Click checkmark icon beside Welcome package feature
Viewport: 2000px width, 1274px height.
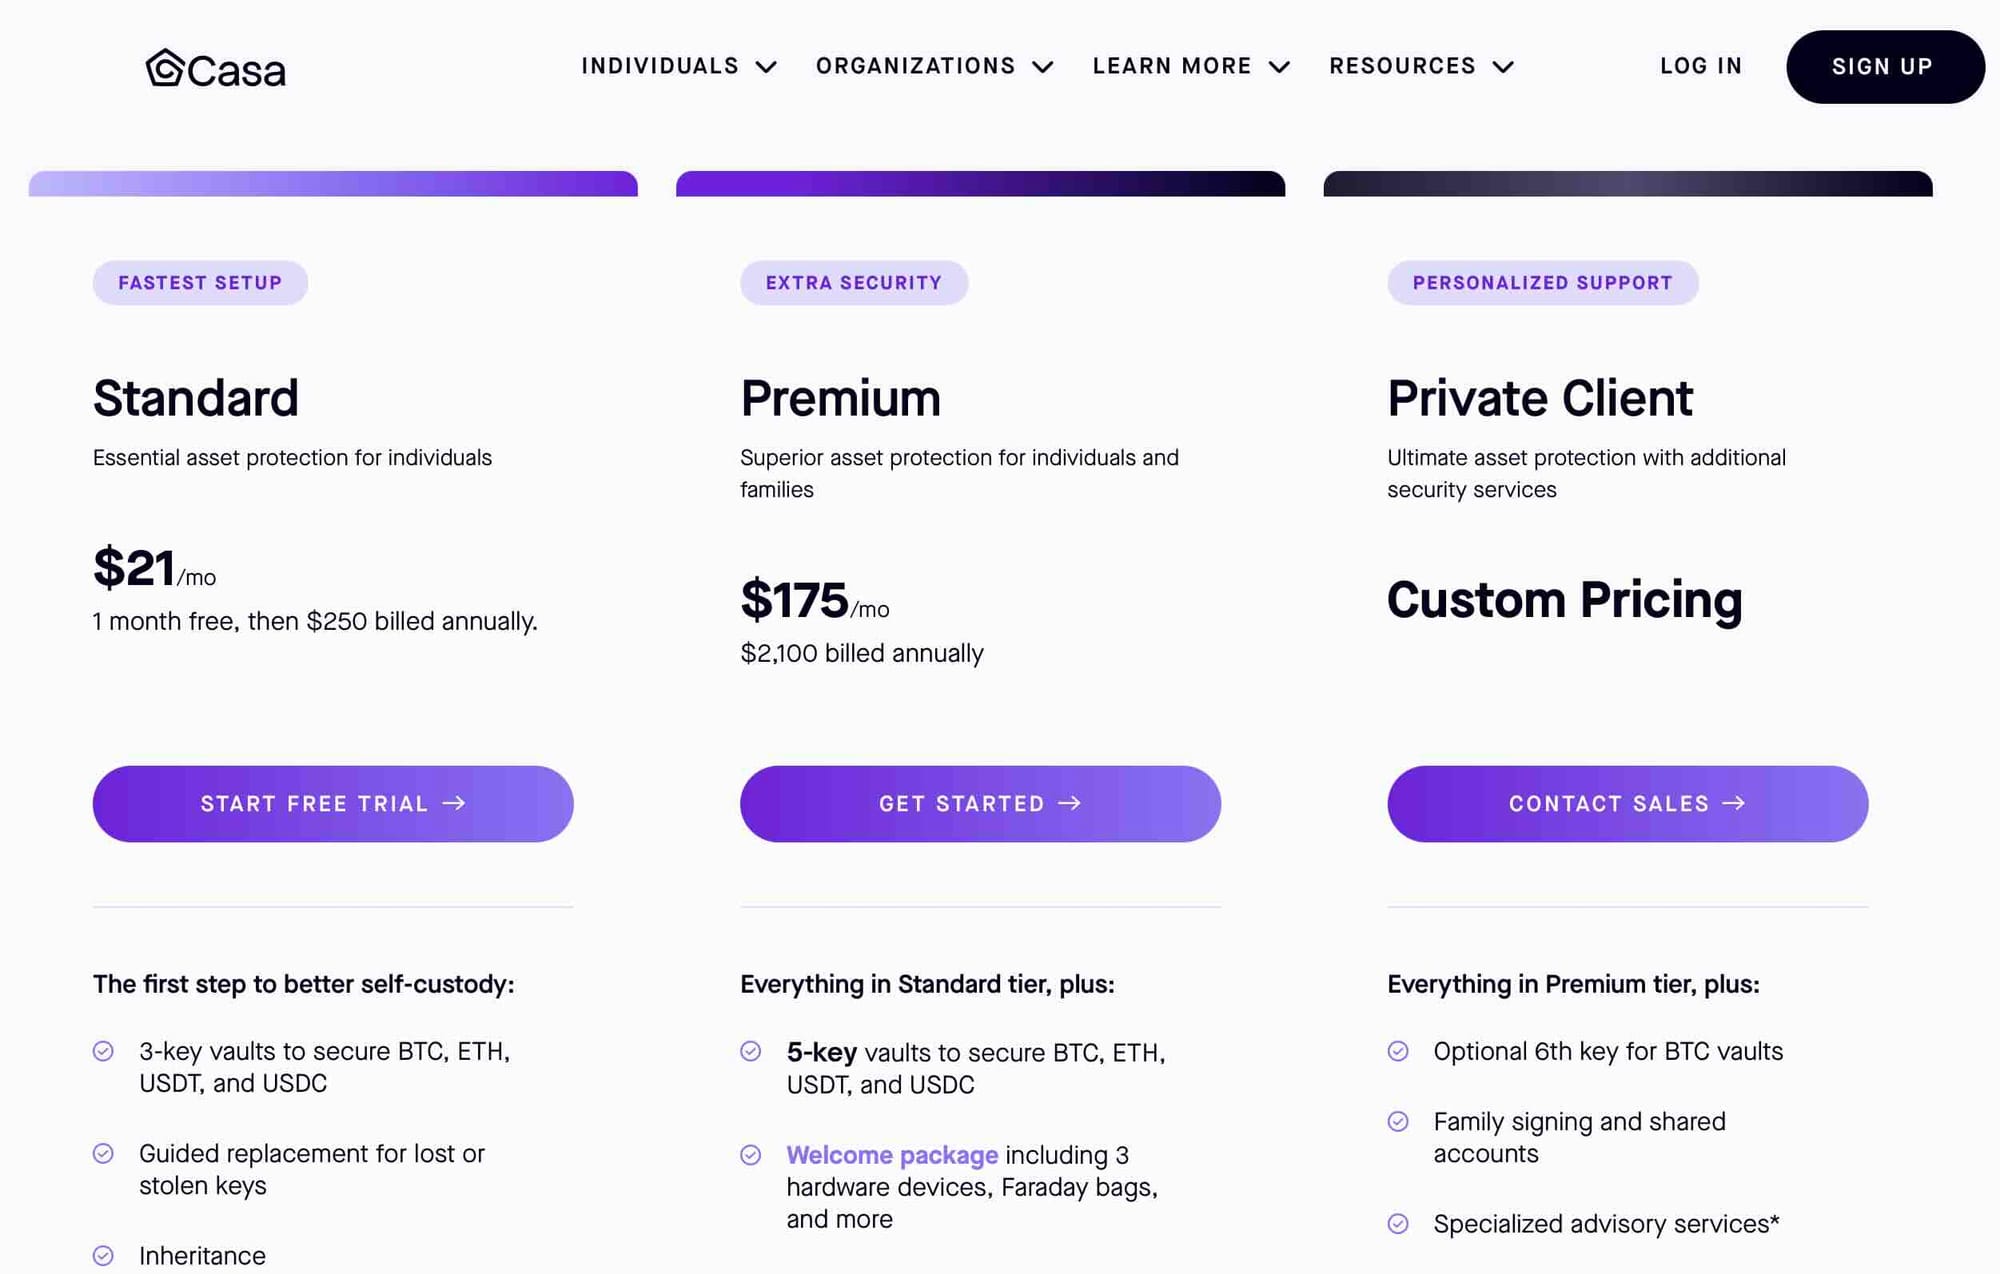[751, 1155]
